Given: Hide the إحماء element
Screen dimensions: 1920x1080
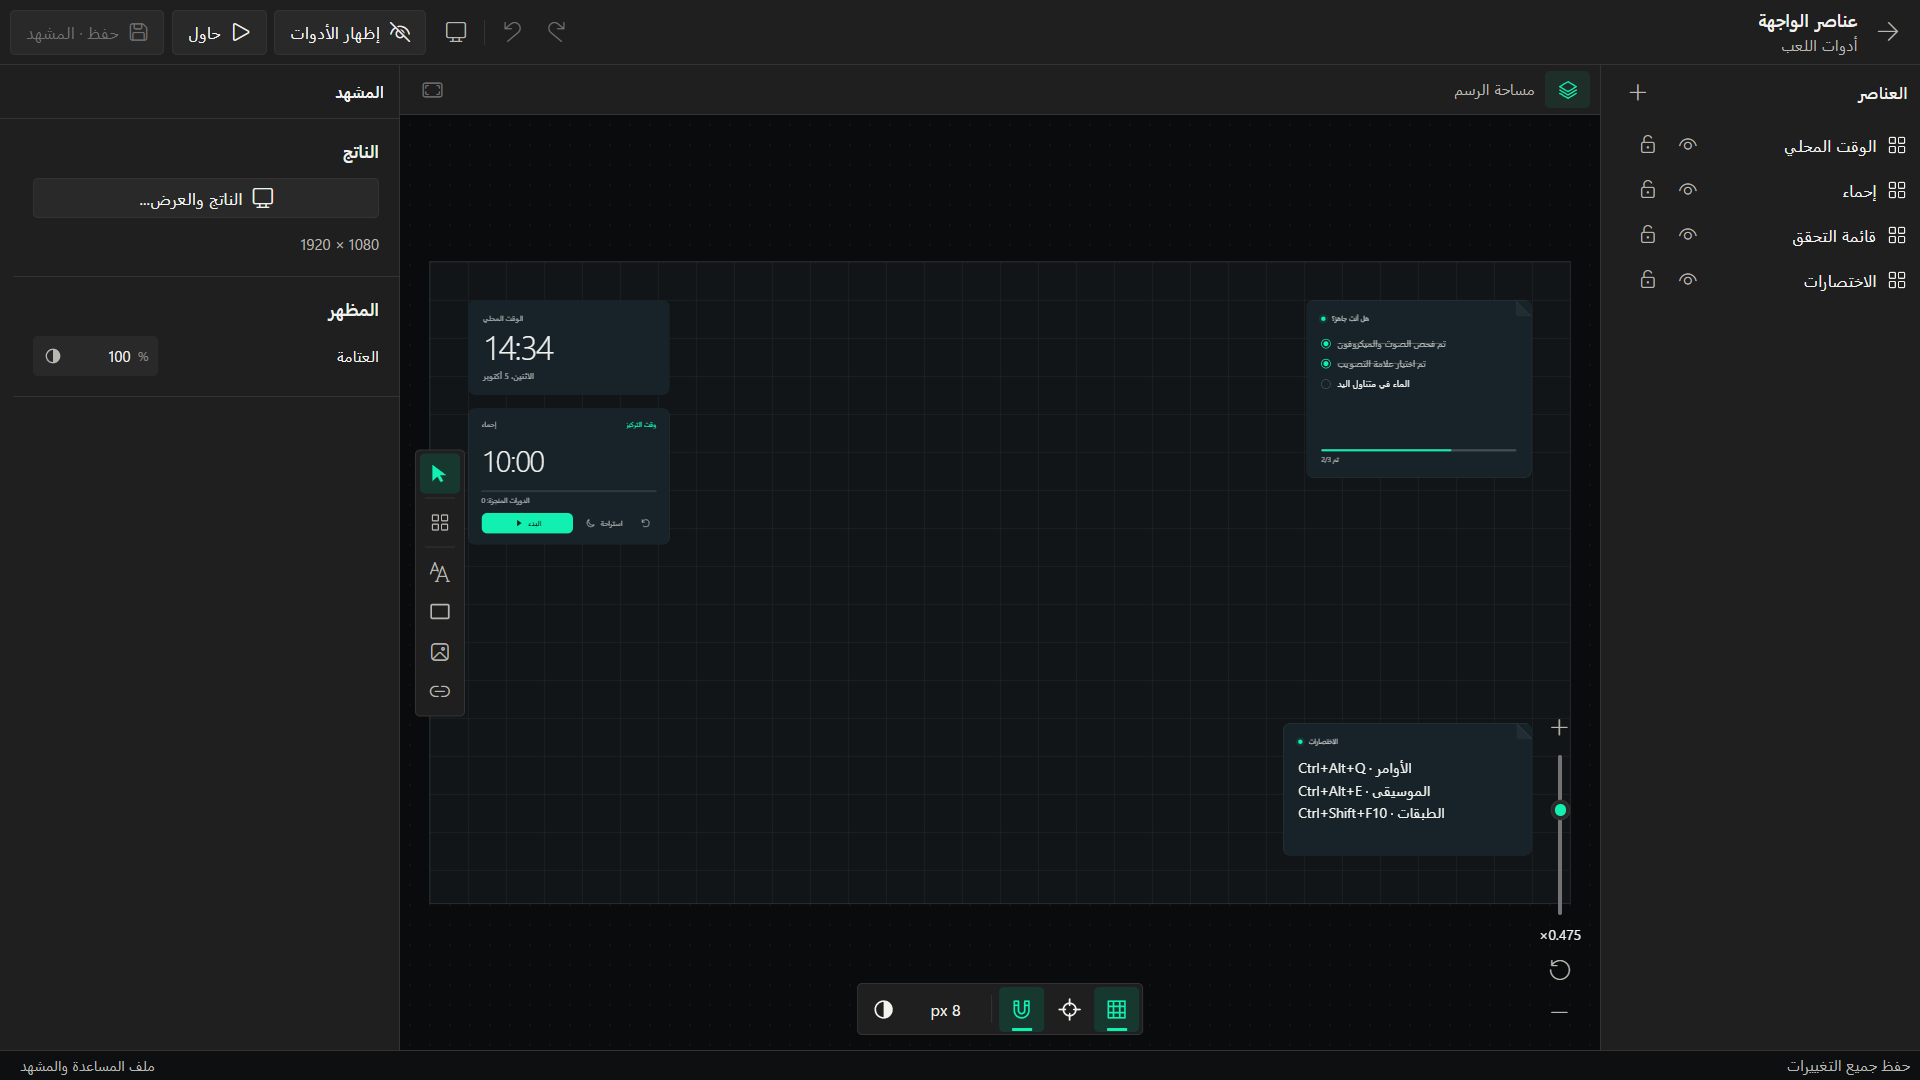Looking at the screenshot, I should (1688, 190).
